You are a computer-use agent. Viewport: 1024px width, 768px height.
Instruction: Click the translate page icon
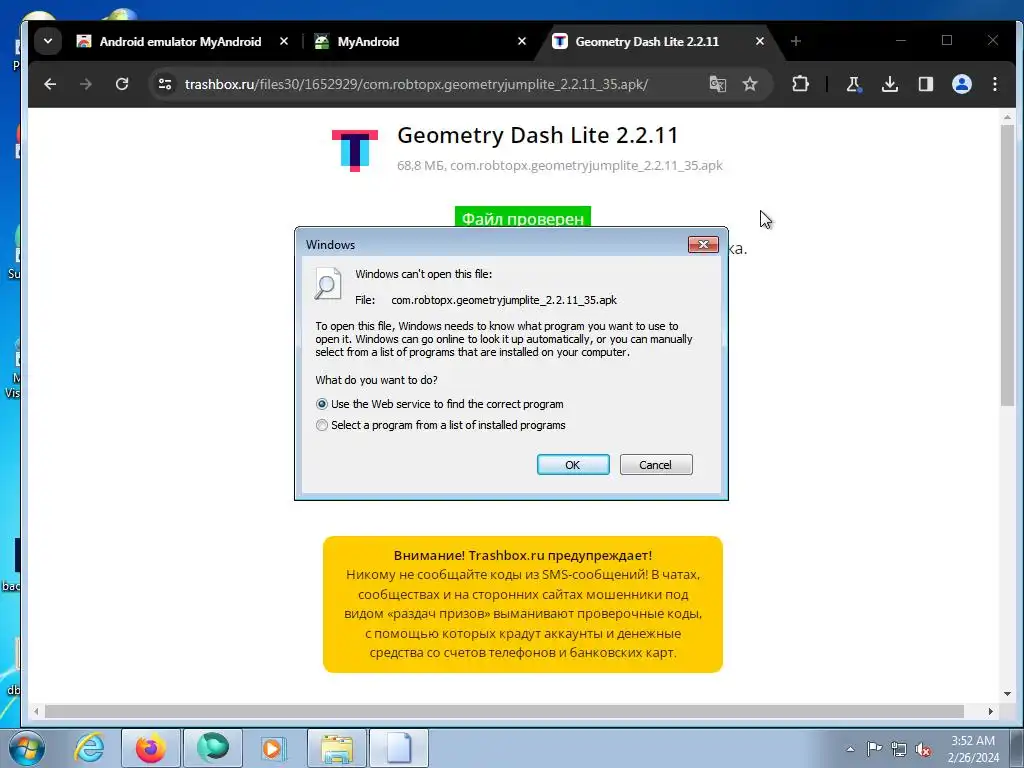[717, 84]
